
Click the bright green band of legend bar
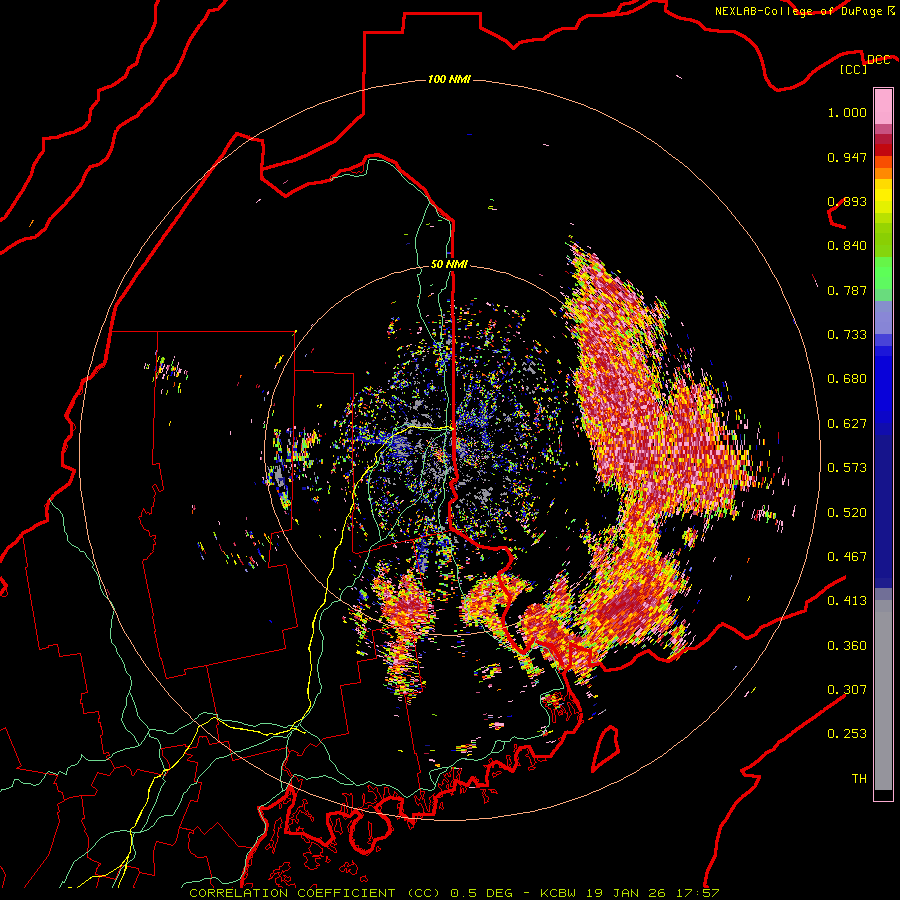(x=883, y=273)
